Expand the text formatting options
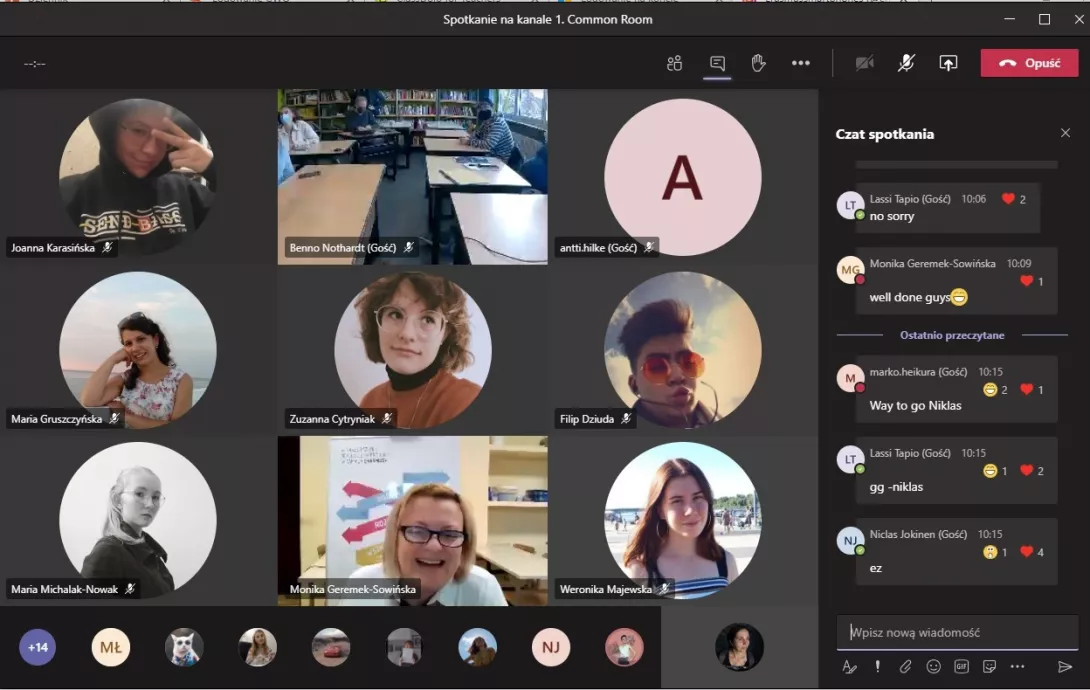 point(849,666)
